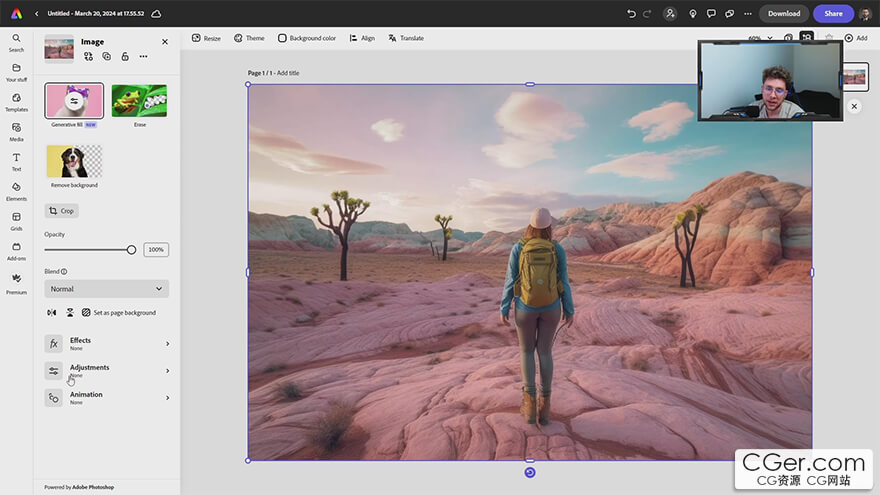Select the Generative fill thumbnail
Image resolution: width=880 pixels, height=495 pixels.
click(74, 100)
